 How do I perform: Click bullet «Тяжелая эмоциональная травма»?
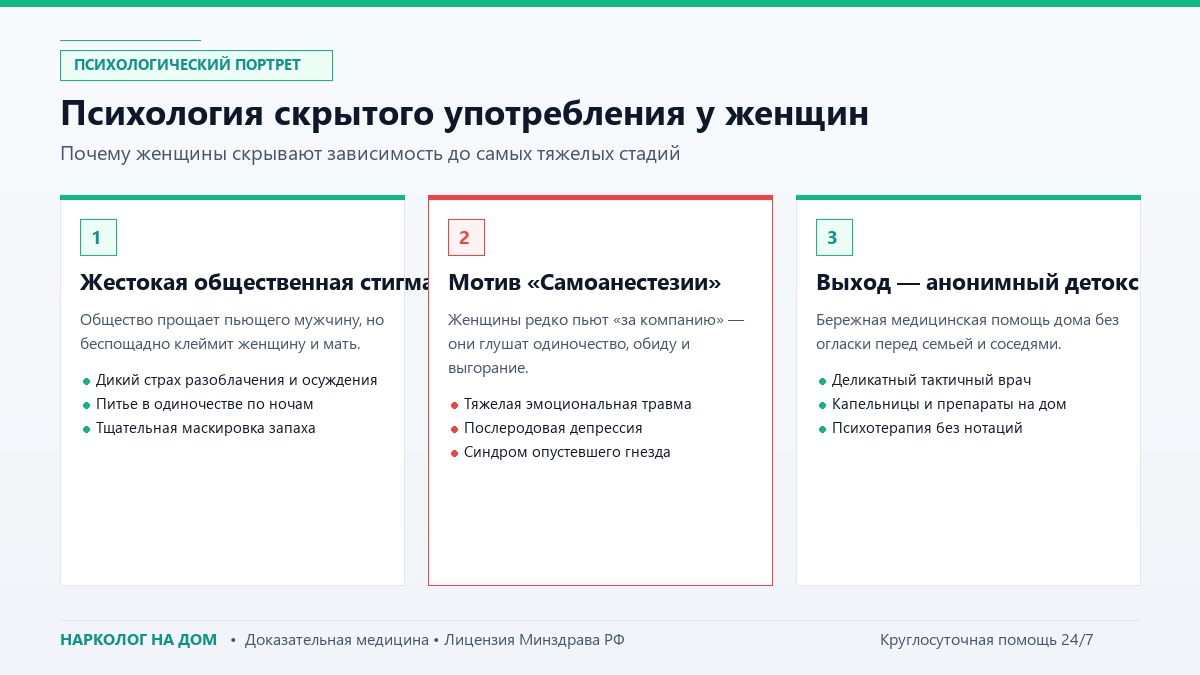(570, 404)
